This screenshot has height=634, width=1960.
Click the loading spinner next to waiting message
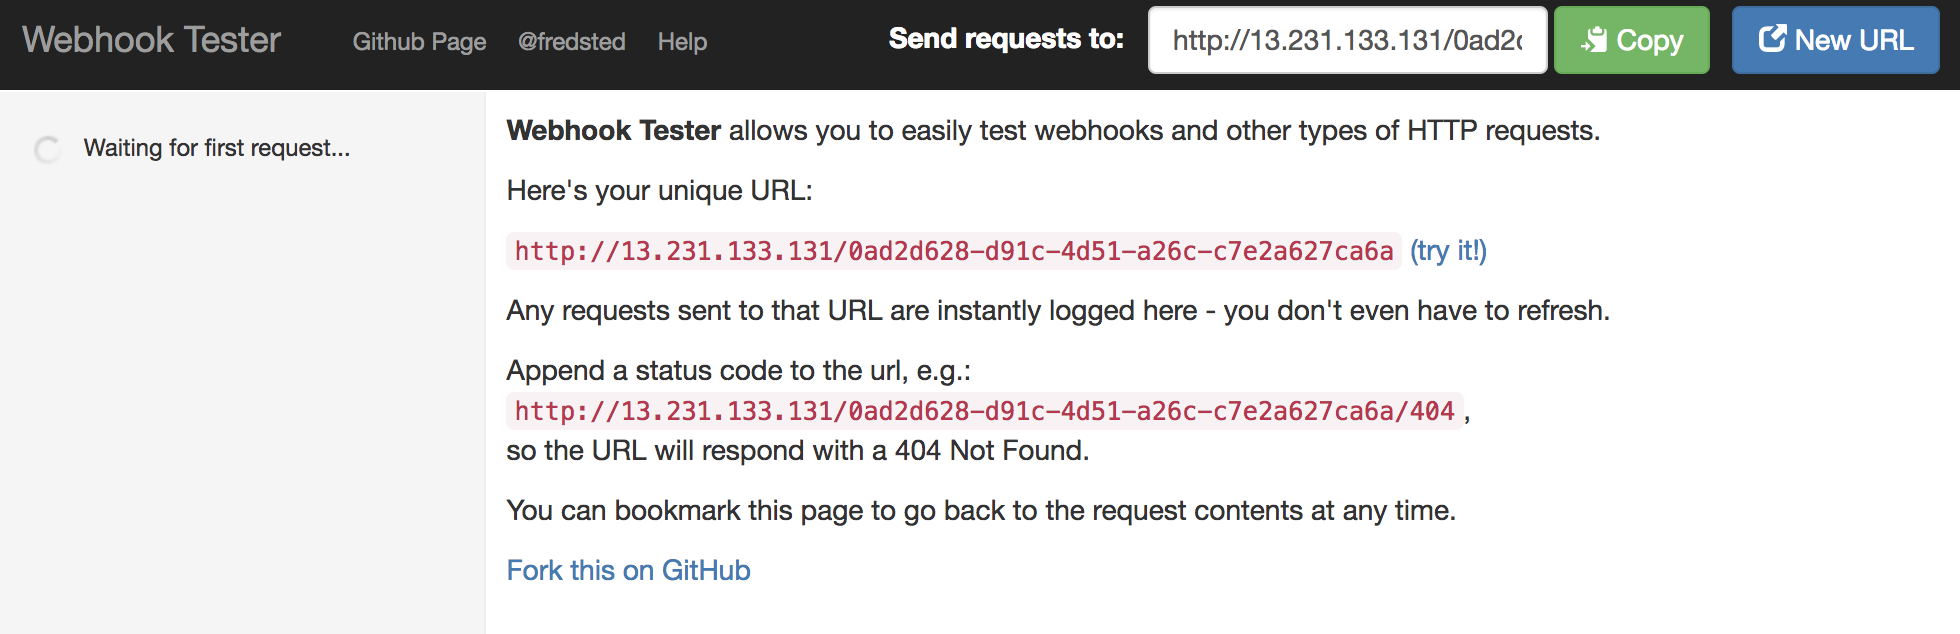(47, 150)
